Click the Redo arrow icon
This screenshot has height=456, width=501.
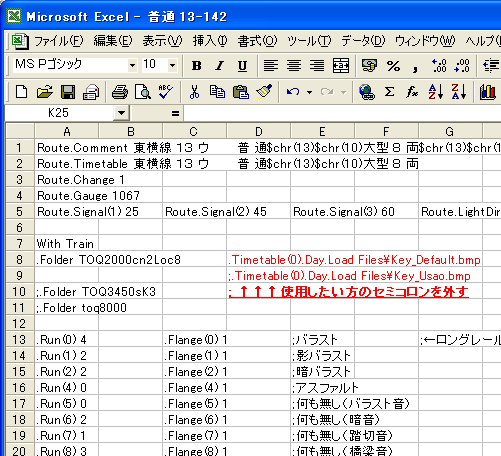coord(327,92)
